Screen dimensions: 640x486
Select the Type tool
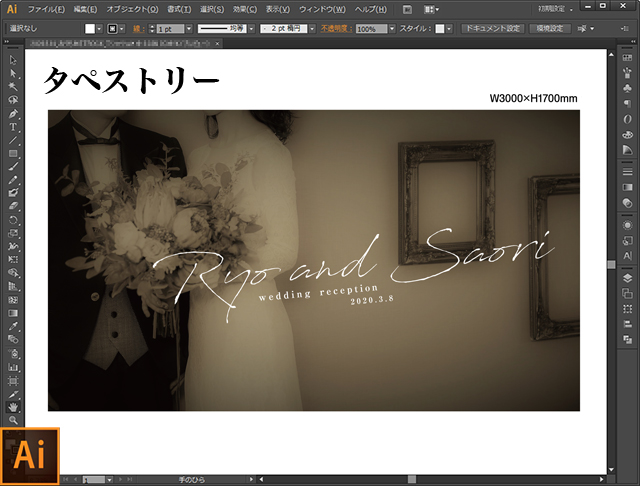[x=13, y=127]
